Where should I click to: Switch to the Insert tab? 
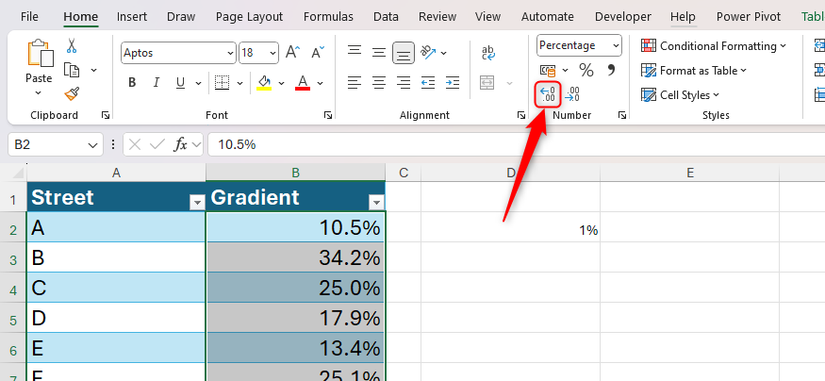(x=132, y=17)
